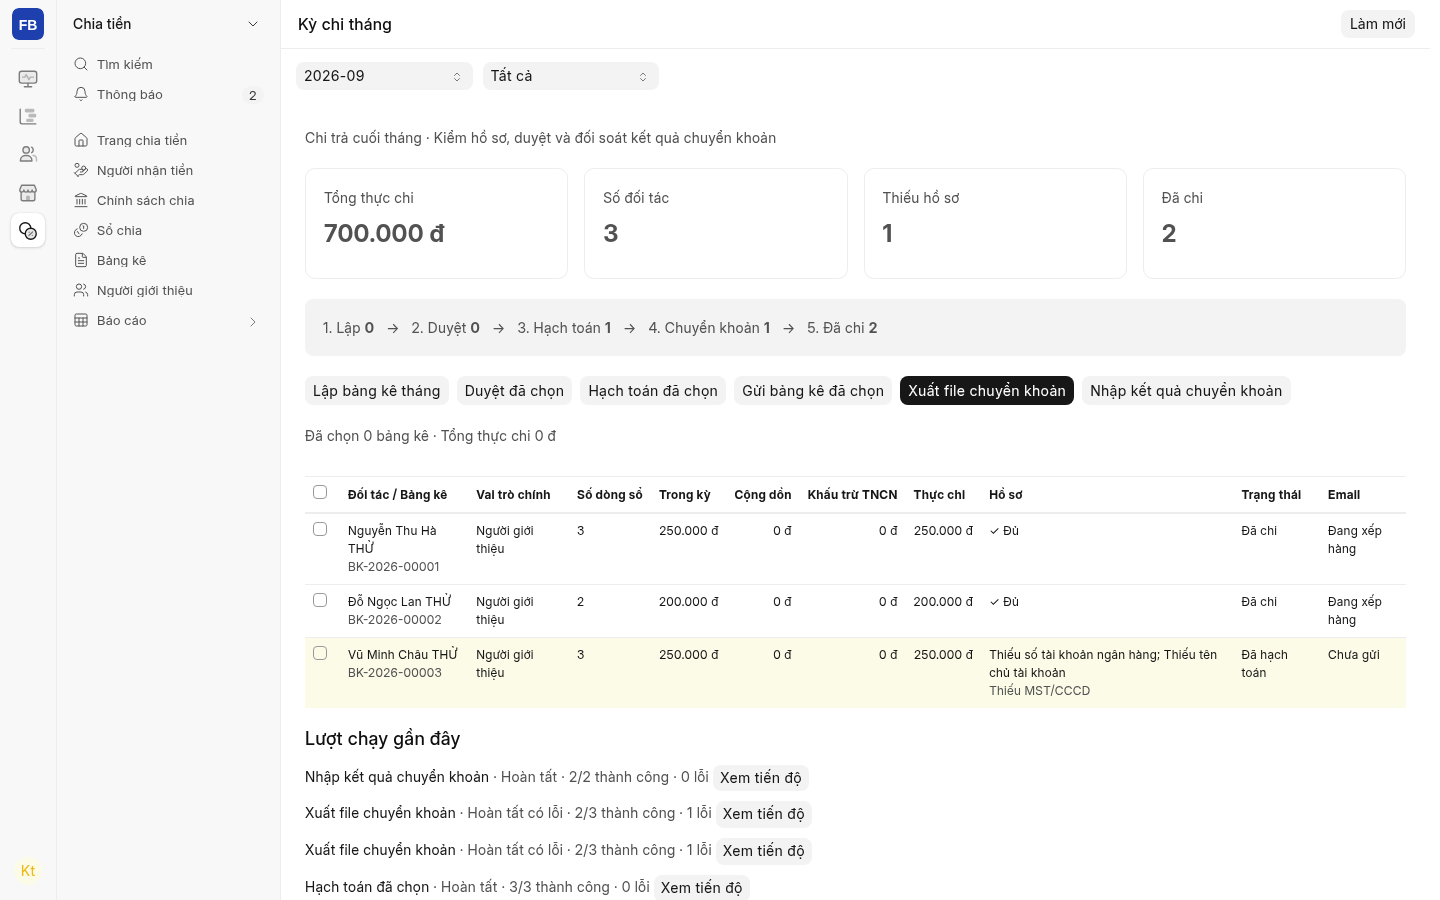The width and height of the screenshot is (1440, 900).
Task: Click the Số đối tác card
Action: (716, 223)
